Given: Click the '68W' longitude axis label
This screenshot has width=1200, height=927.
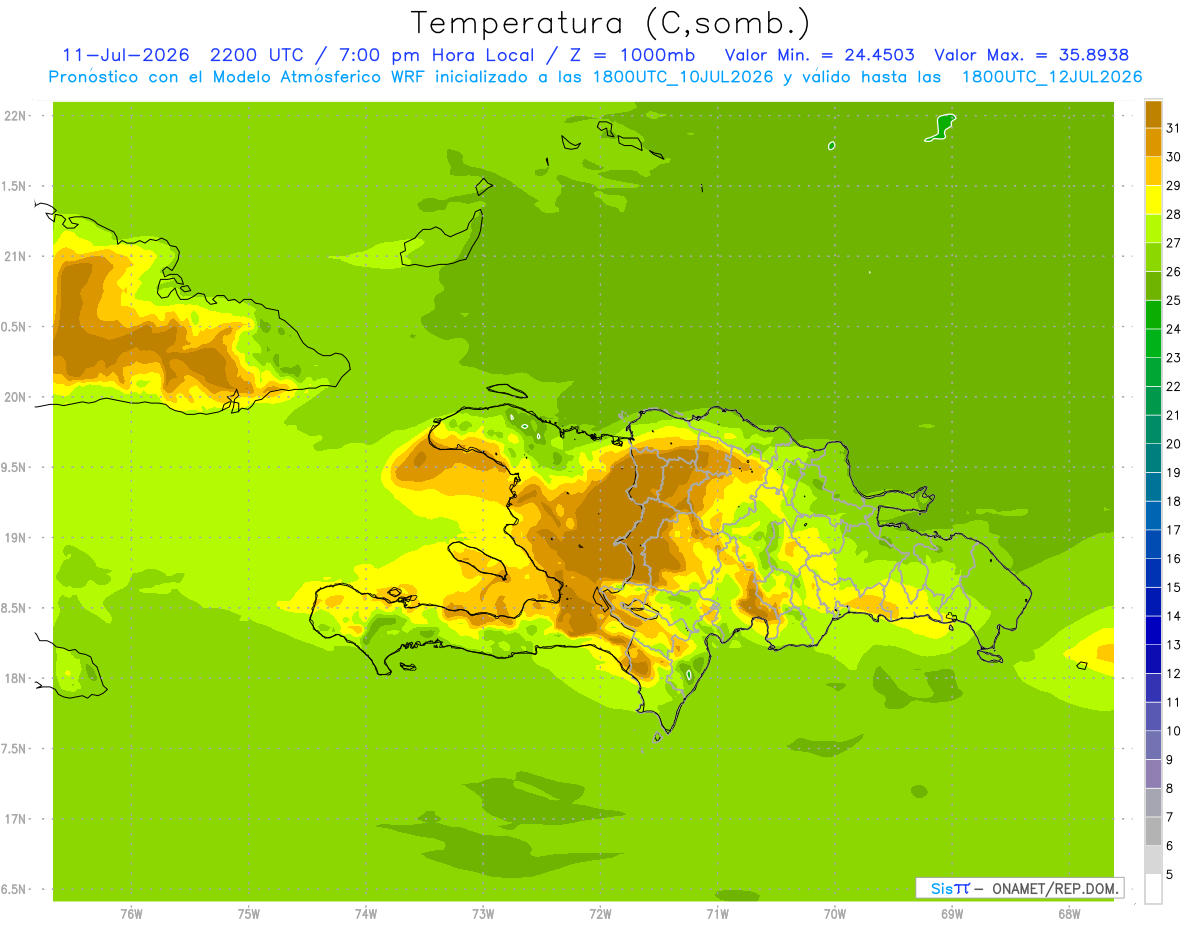Looking at the screenshot, I should [1069, 914].
